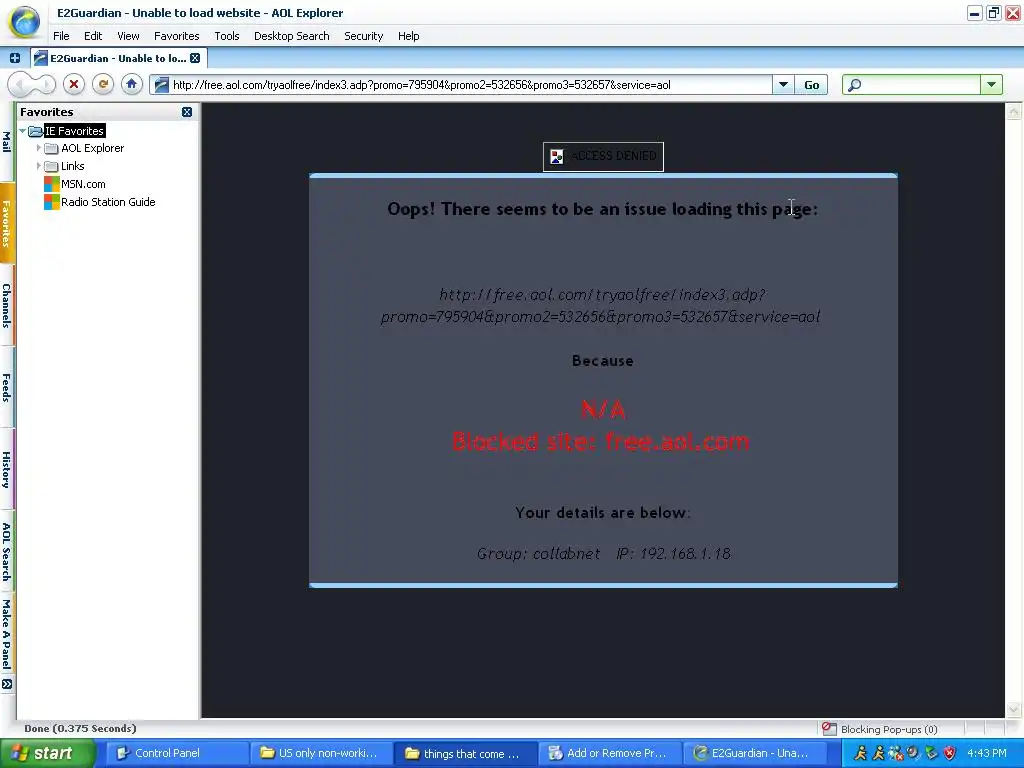The image size is (1024, 768).
Task: Click the Back navigation arrow
Action: (21, 84)
